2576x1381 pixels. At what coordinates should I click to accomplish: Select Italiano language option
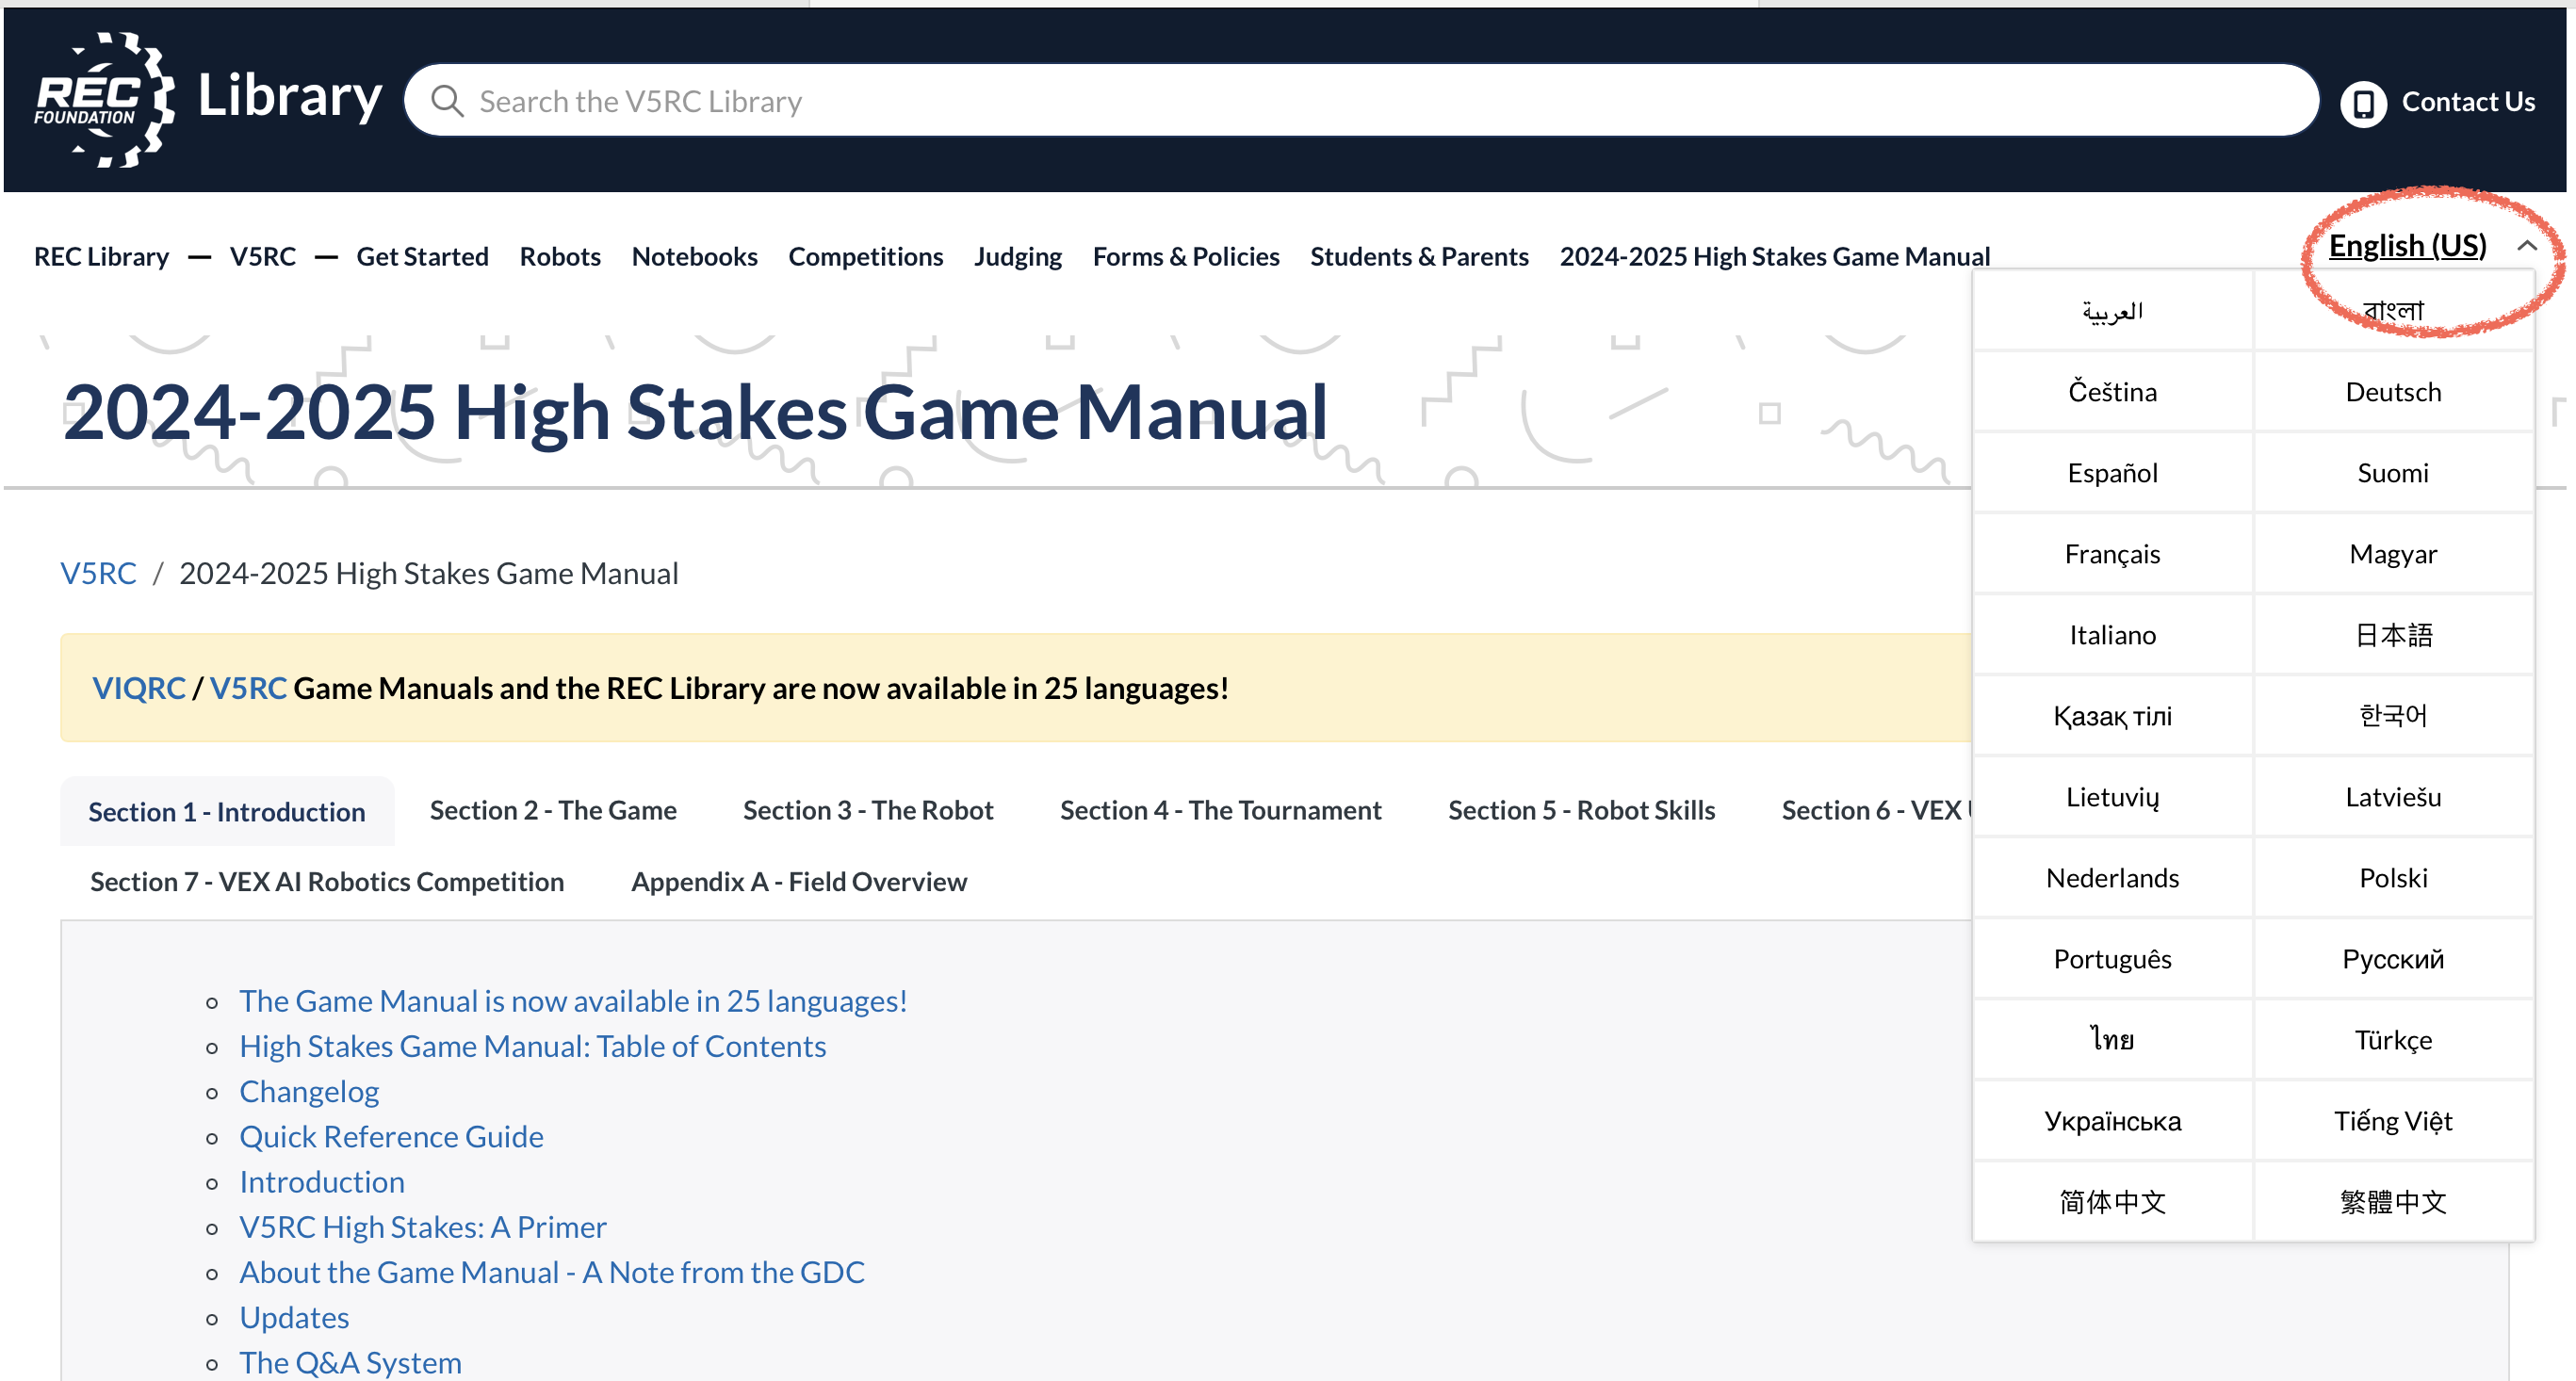click(x=2112, y=635)
